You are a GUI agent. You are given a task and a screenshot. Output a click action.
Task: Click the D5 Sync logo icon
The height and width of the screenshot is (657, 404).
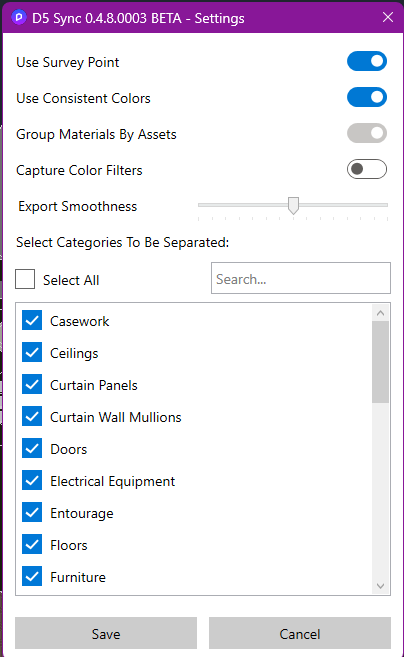[x=19, y=18]
